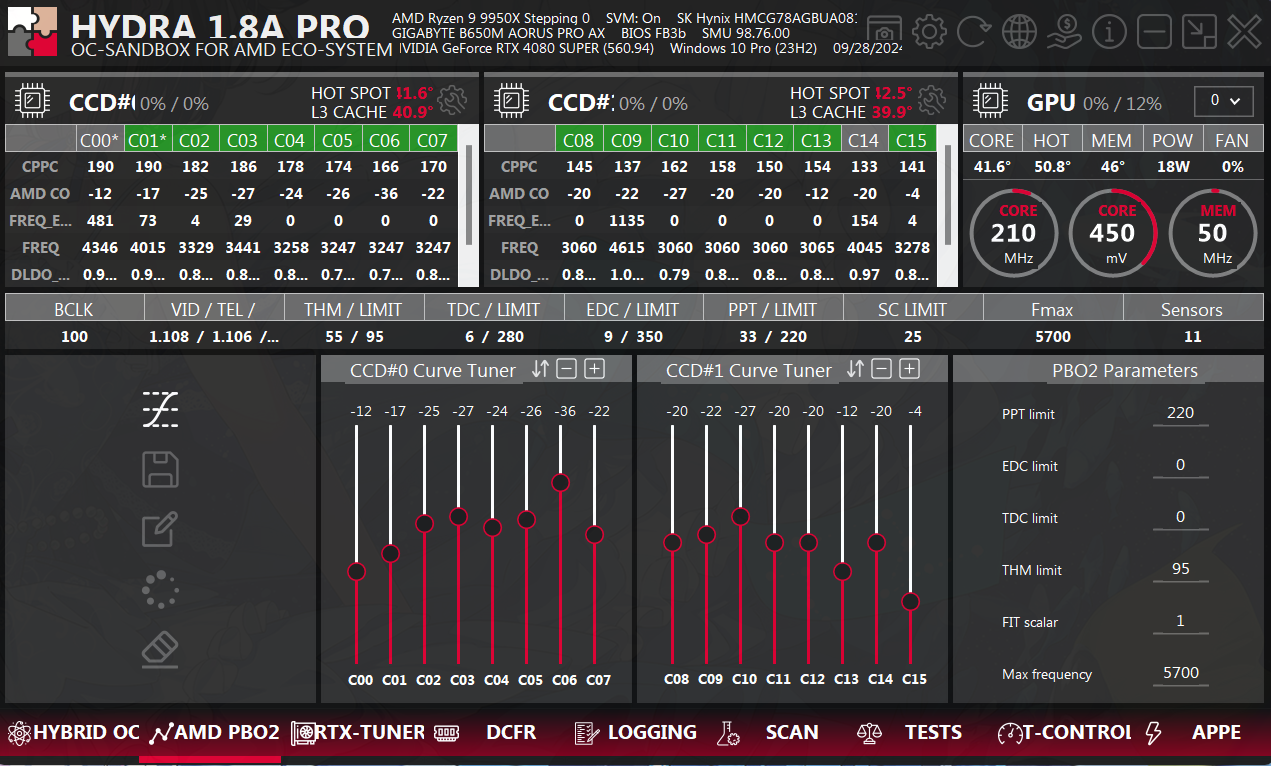This screenshot has width=1271, height=766.
Task: Open the info icon in header
Action: point(1109,32)
